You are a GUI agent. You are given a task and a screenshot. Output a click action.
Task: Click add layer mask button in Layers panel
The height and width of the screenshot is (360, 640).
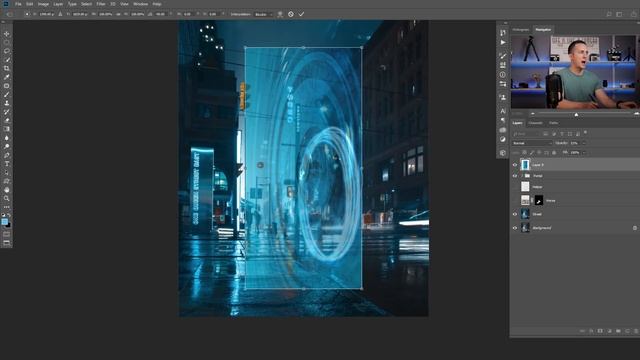click(x=600, y=331)
